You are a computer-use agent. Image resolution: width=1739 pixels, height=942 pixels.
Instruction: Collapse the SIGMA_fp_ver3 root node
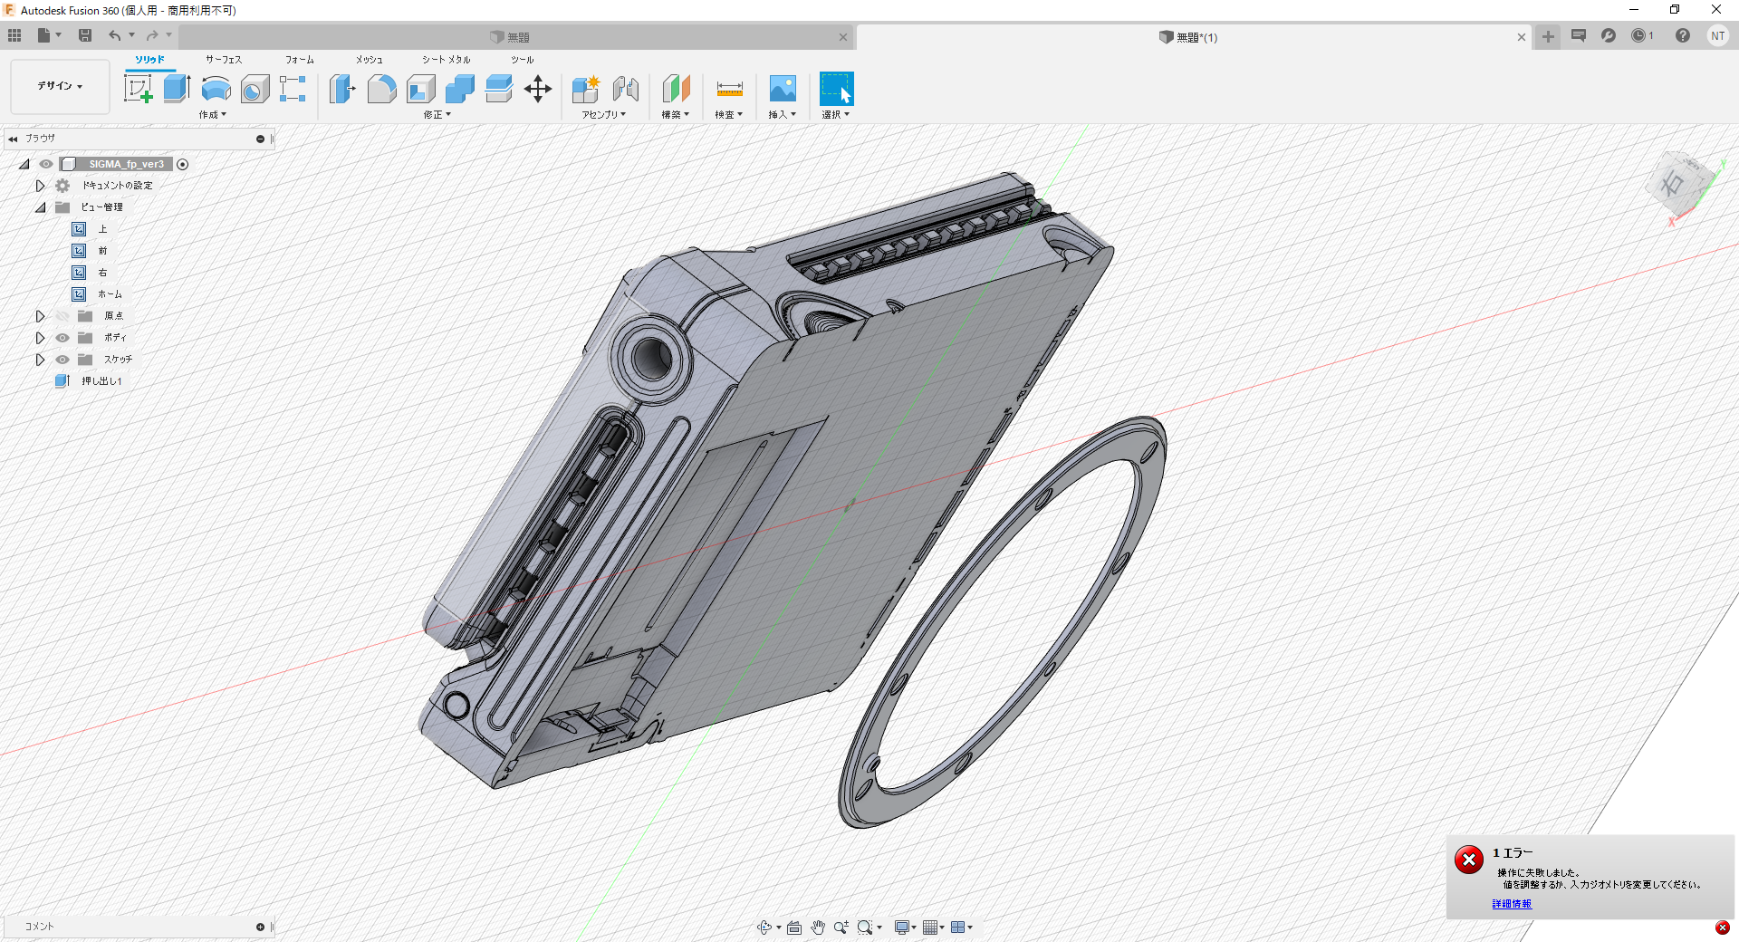coord(24,164)
